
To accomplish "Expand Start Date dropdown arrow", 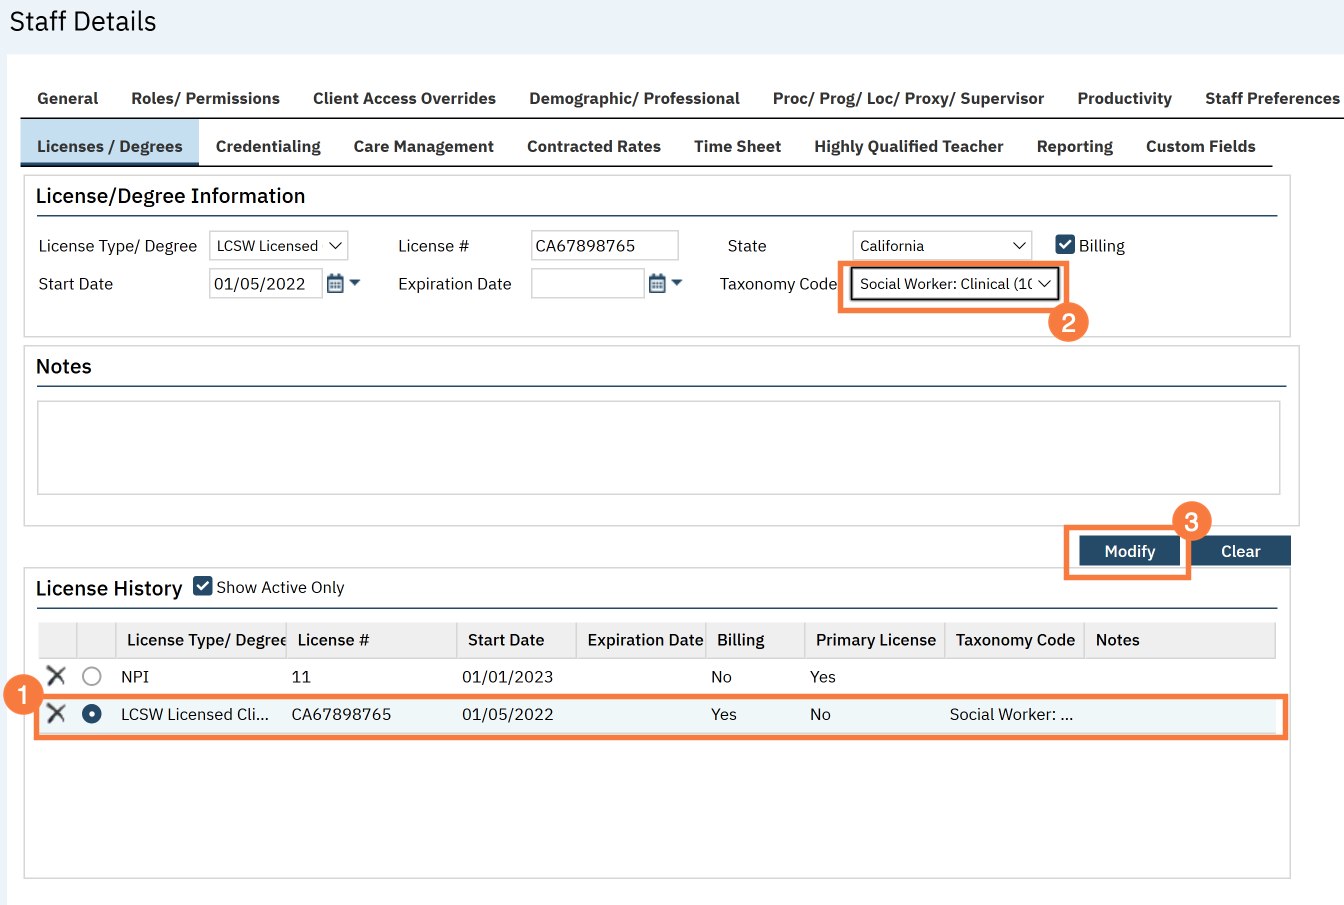I will [355, 283].
